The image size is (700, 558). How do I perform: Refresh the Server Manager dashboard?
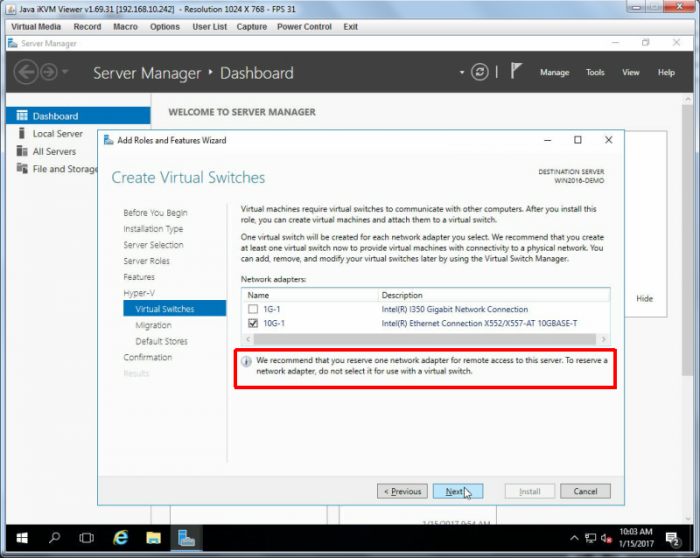coord(479,72)
